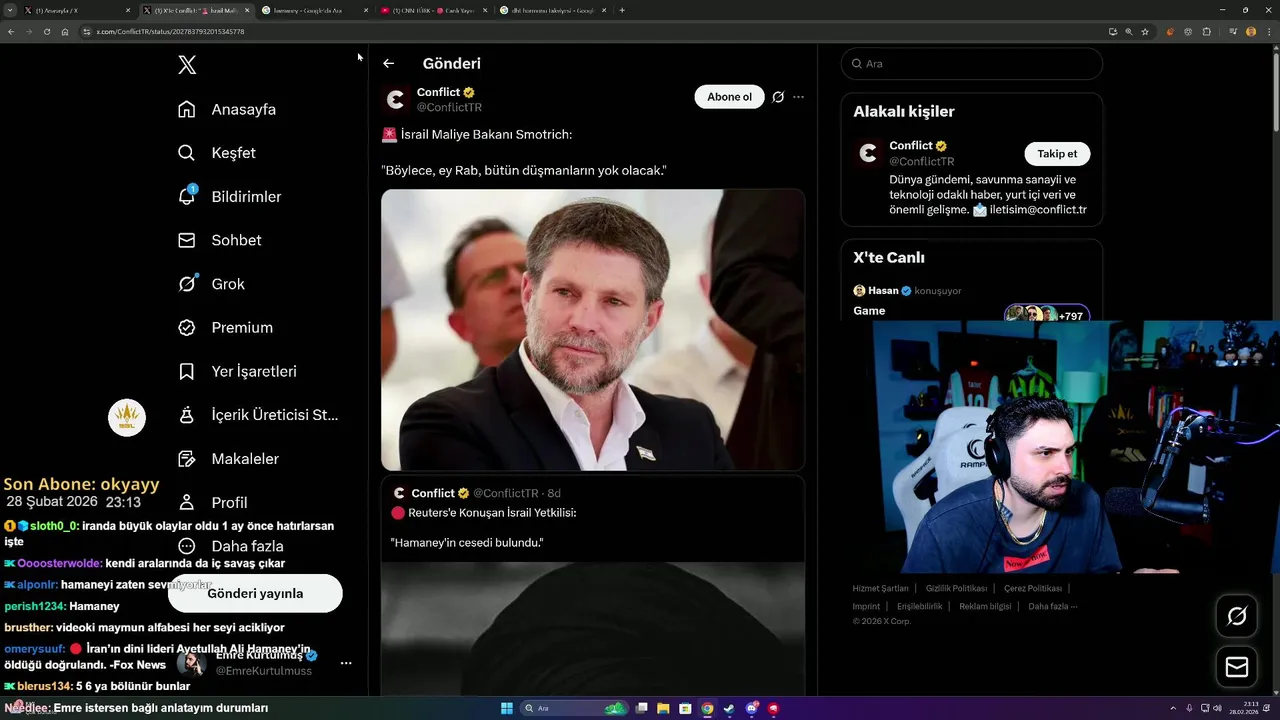The width and height of the screenshot is (1280, 720).
Task: Open Hasan live space Game card
Action: point(971,301)
